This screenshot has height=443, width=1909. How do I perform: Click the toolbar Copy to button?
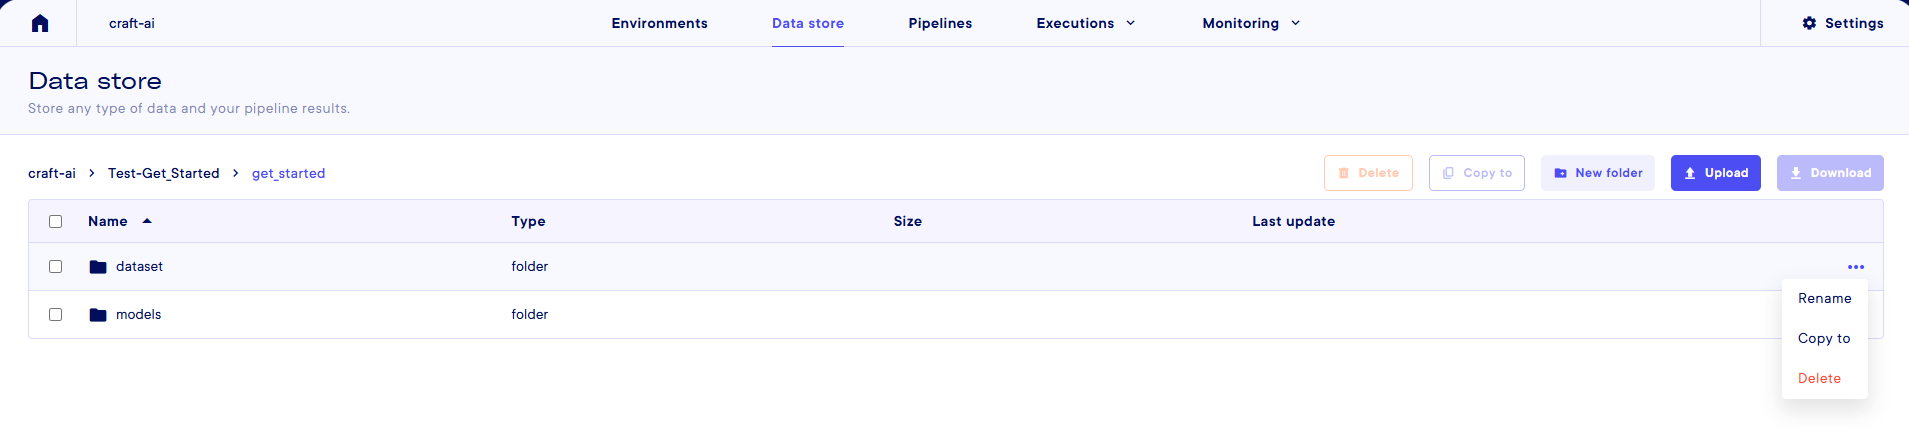tap(1477, 173)
